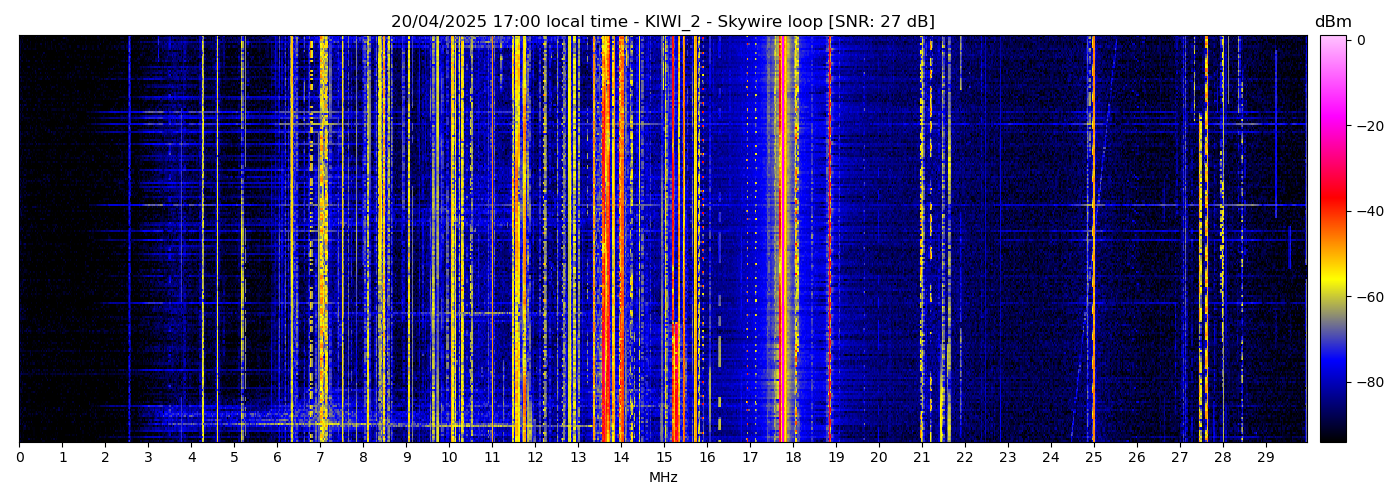Viewport: 1400px width, 500px height.
Task: Click the MHz x-axis label
Action: point(663,478)
